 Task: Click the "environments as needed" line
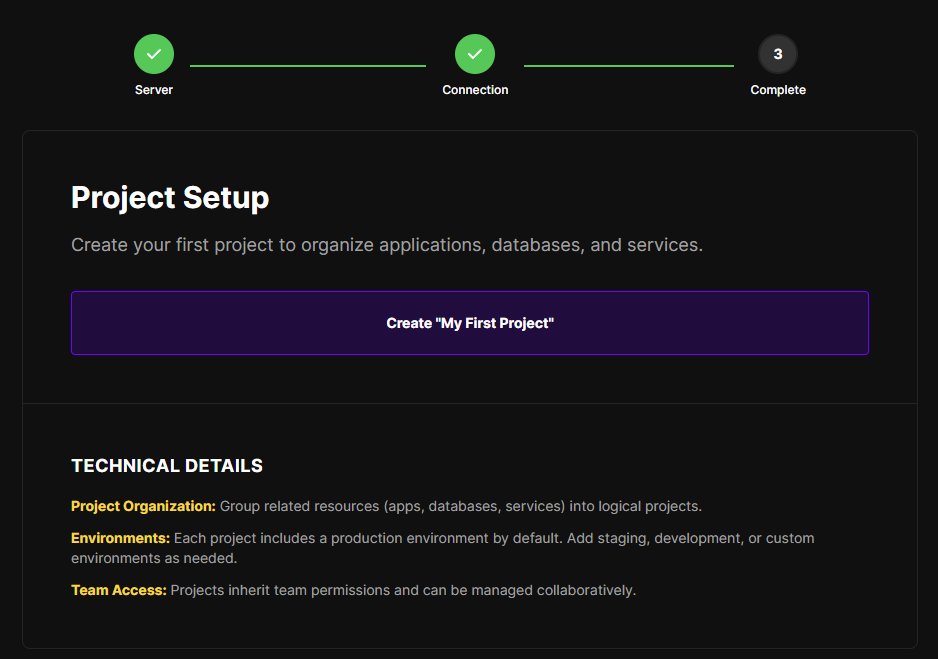154,559
